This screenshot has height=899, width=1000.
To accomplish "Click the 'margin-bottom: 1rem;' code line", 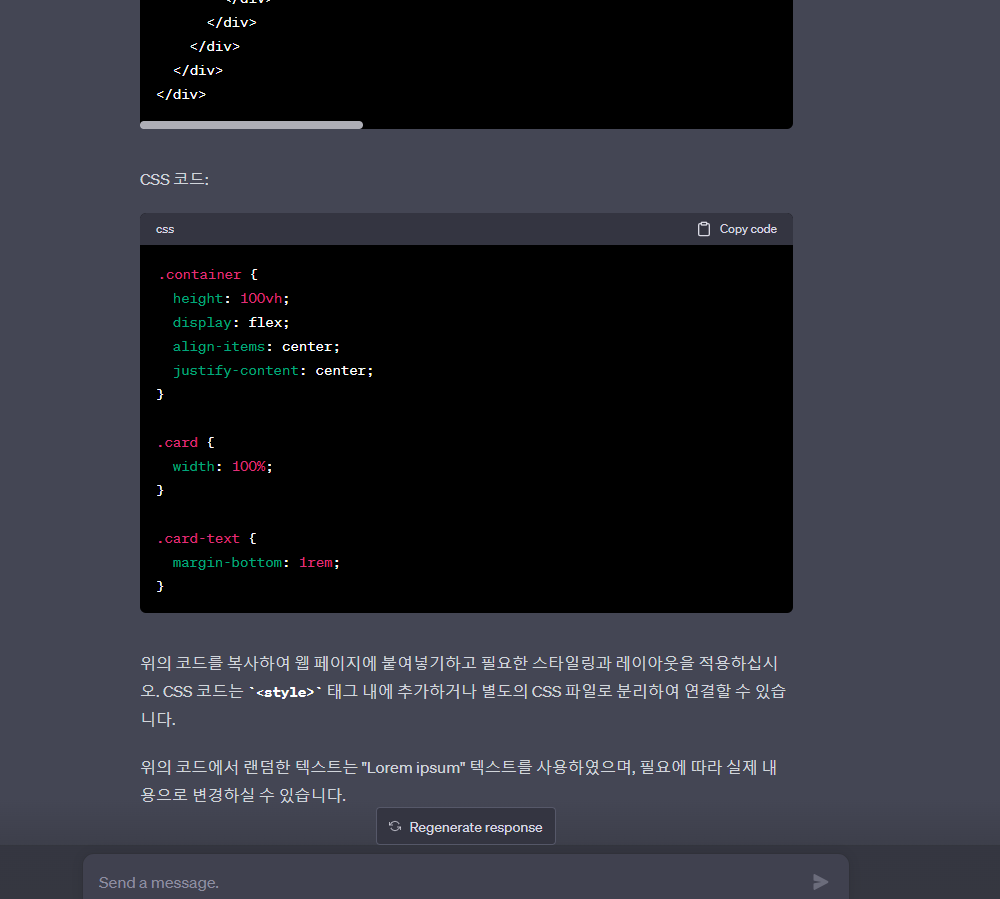I will click(x=256, y=562).
